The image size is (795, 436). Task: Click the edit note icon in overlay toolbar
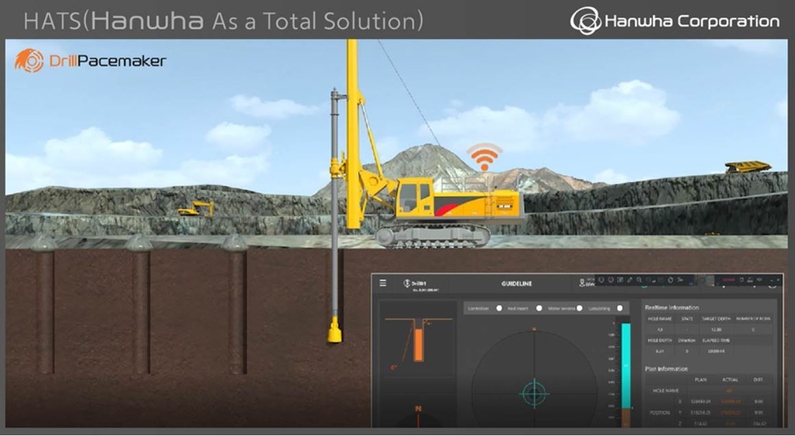click(x=620, y=280)
